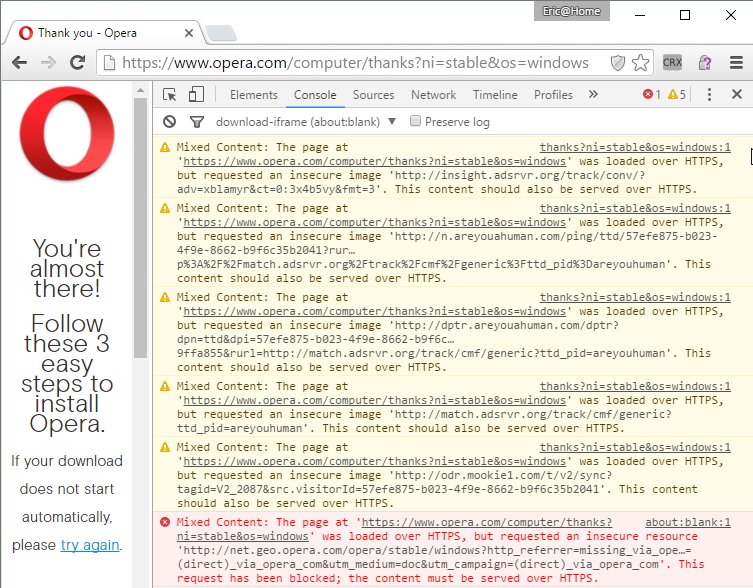Activate the inspect element picker icon
This screenshot has height=588, width=753.
170,95
